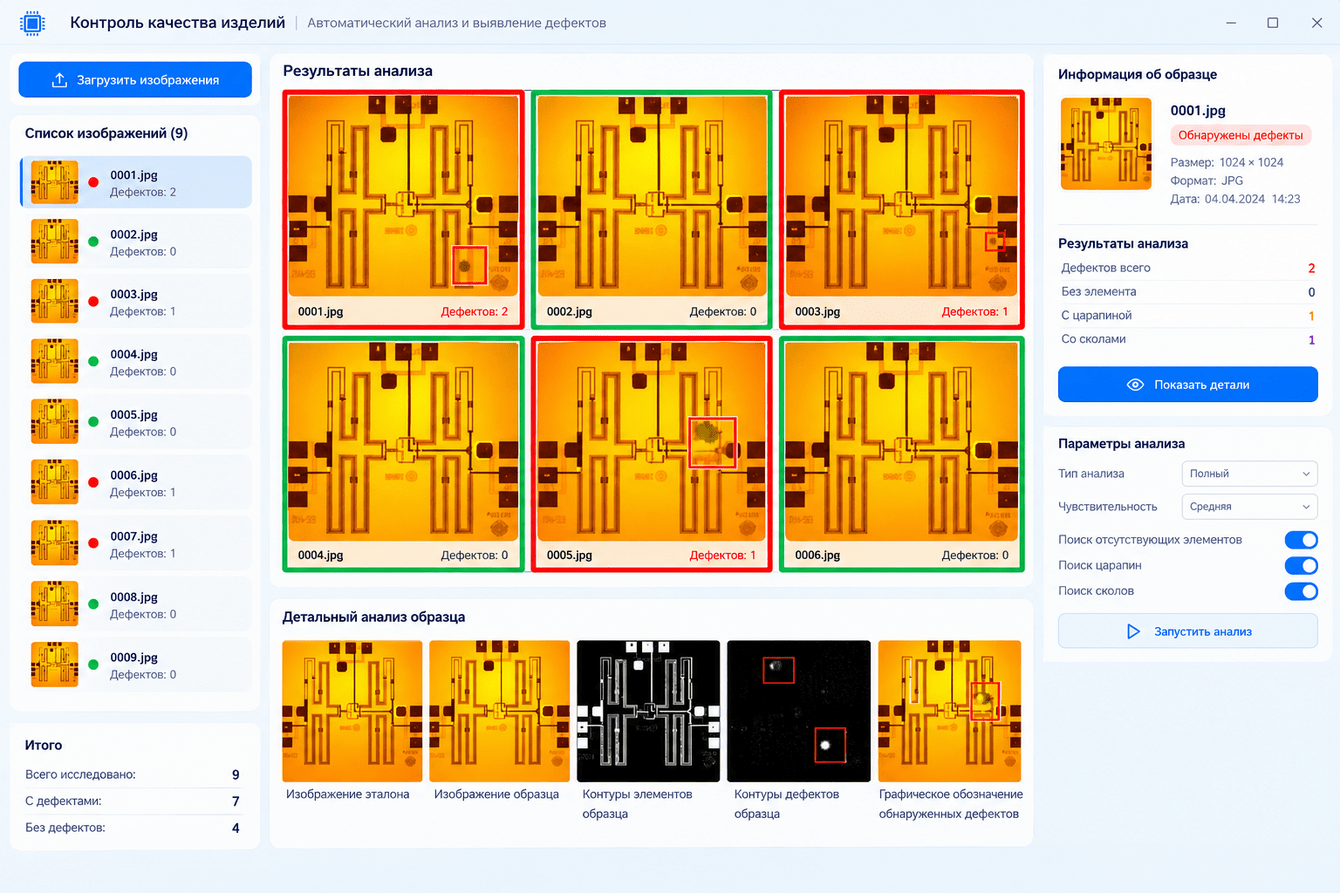Open the 0002.jpg result card
Viewport: 1340px width, 893px height.
pos(652,209)
